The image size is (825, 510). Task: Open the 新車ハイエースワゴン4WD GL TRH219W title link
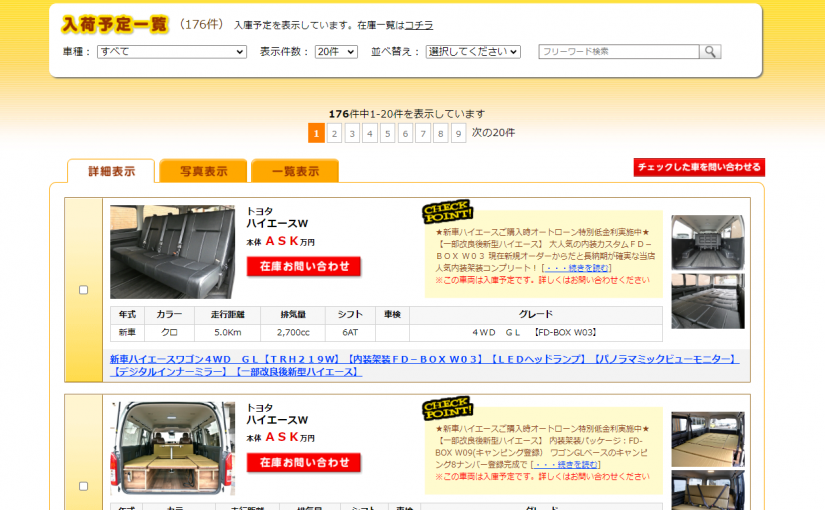click(425, 365)
